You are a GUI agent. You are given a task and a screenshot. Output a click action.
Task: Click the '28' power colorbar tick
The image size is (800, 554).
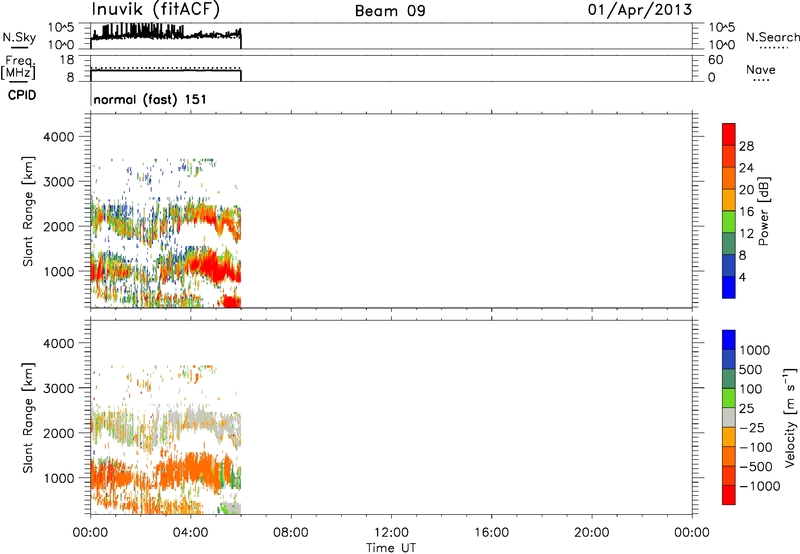point(746,146)
